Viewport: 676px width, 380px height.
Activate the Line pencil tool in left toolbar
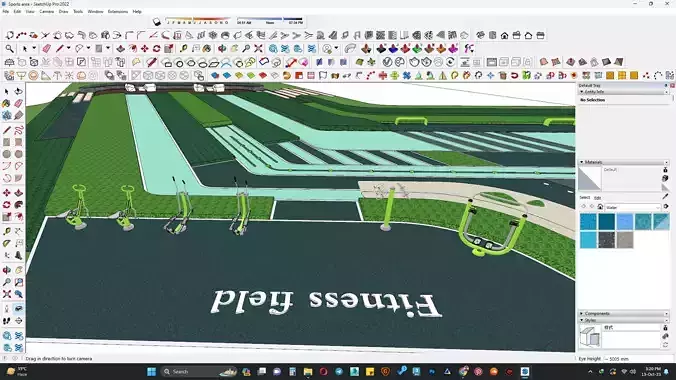point(6,130)
